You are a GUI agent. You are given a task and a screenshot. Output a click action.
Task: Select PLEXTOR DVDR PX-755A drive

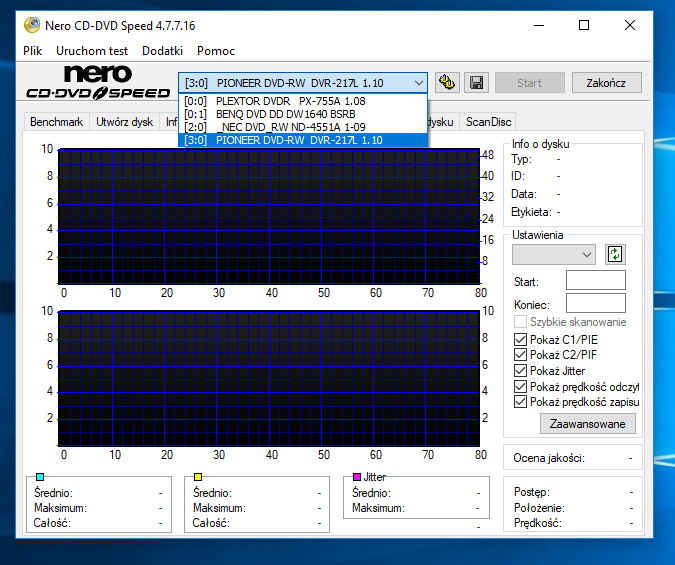pyautogui.click(x=303, y=101)
